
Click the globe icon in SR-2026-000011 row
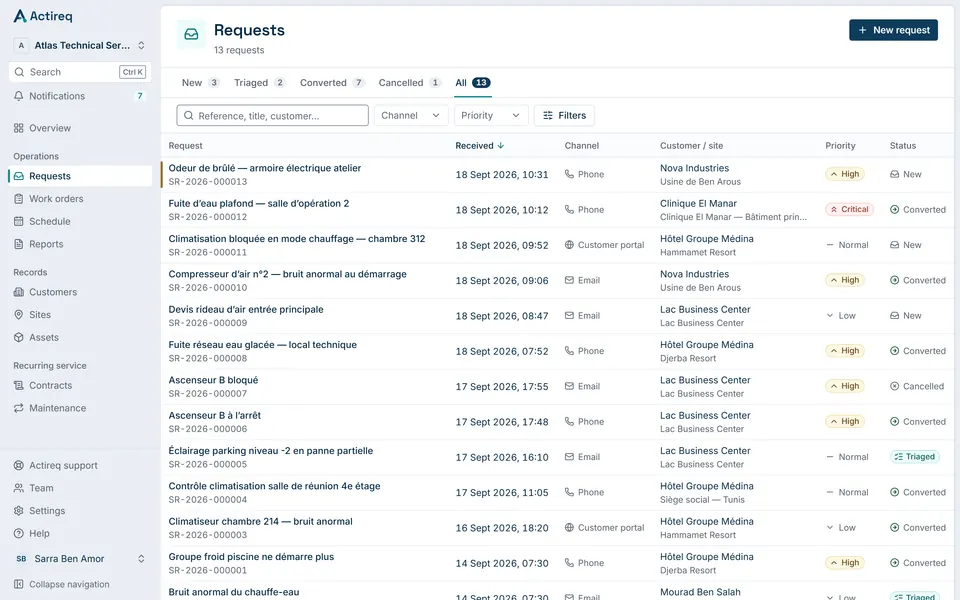click(569, 245)
